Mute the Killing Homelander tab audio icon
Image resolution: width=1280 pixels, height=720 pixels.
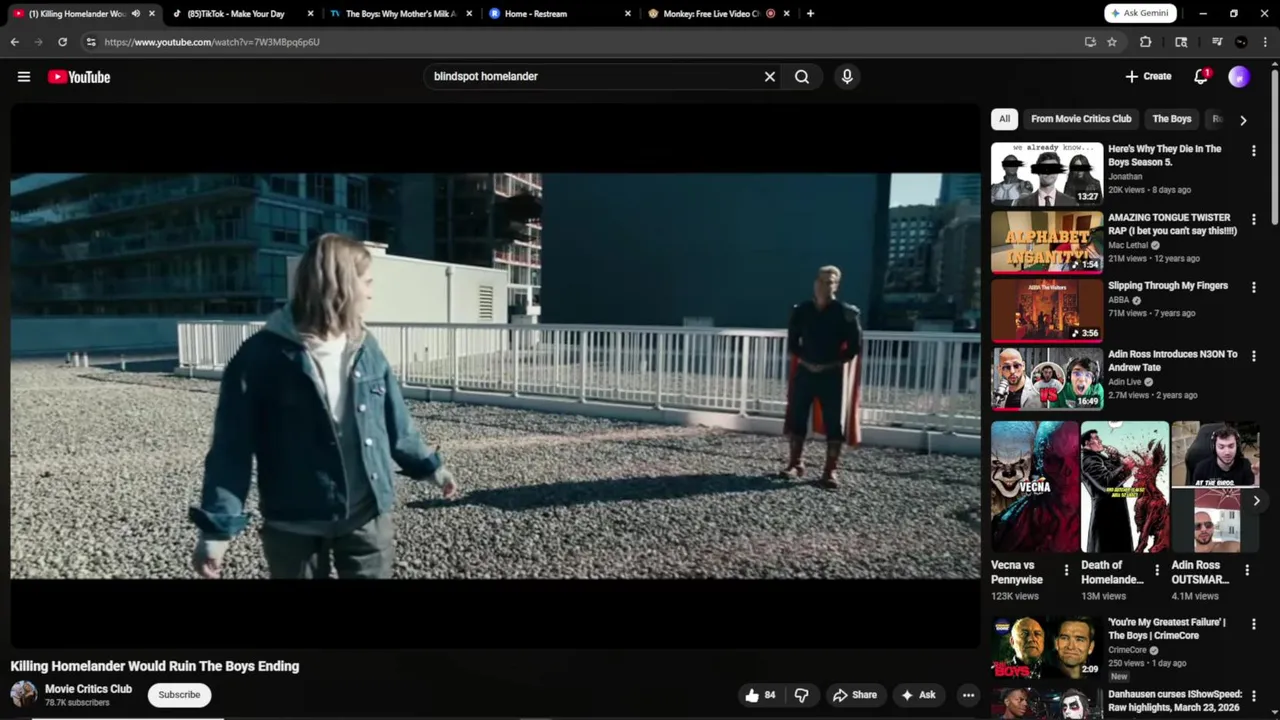pos(135,14)
